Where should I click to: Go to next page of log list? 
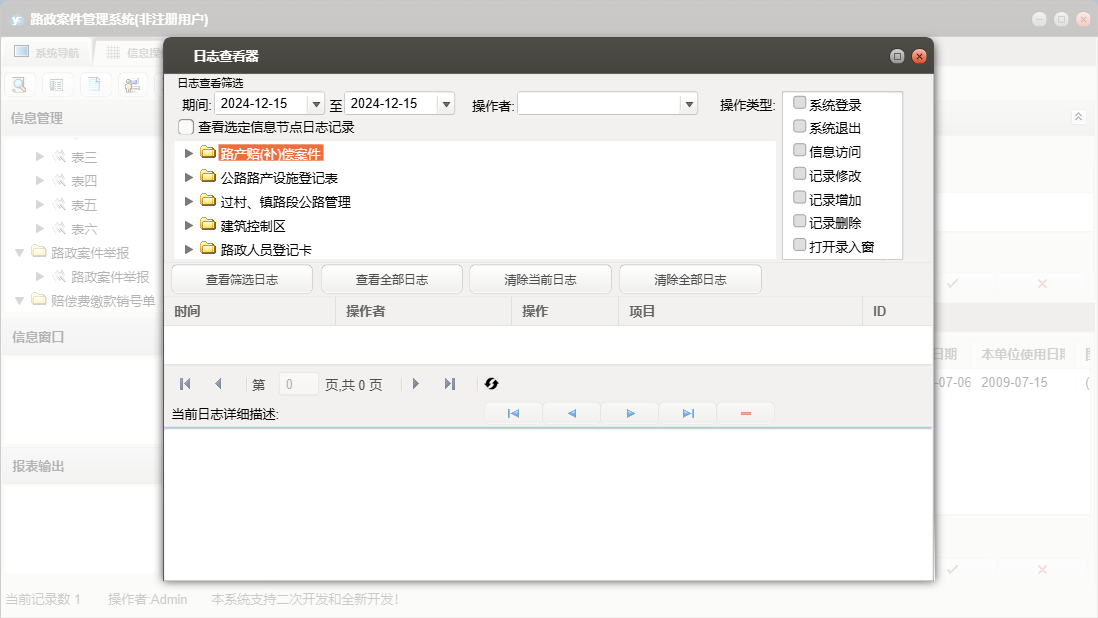click(x=416, y=384)
